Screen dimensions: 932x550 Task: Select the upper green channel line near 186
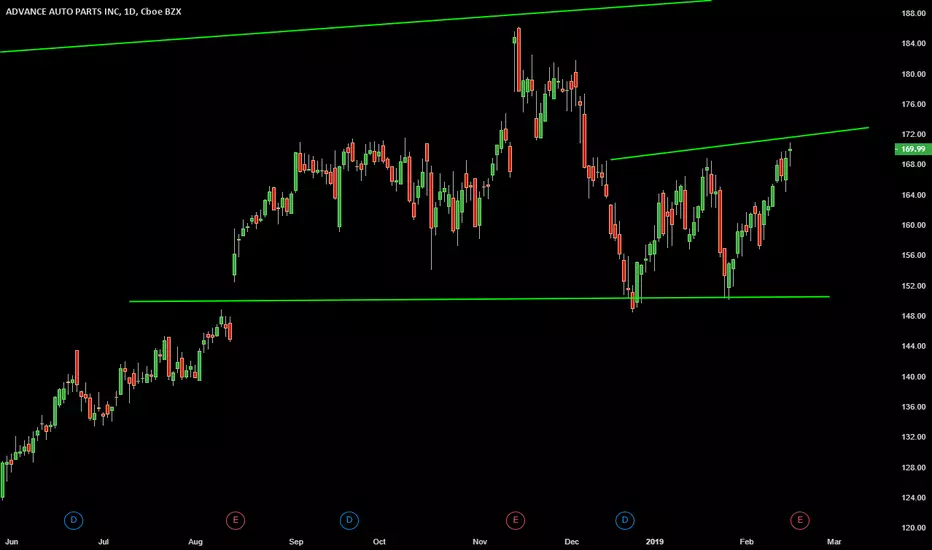point(355,26)
